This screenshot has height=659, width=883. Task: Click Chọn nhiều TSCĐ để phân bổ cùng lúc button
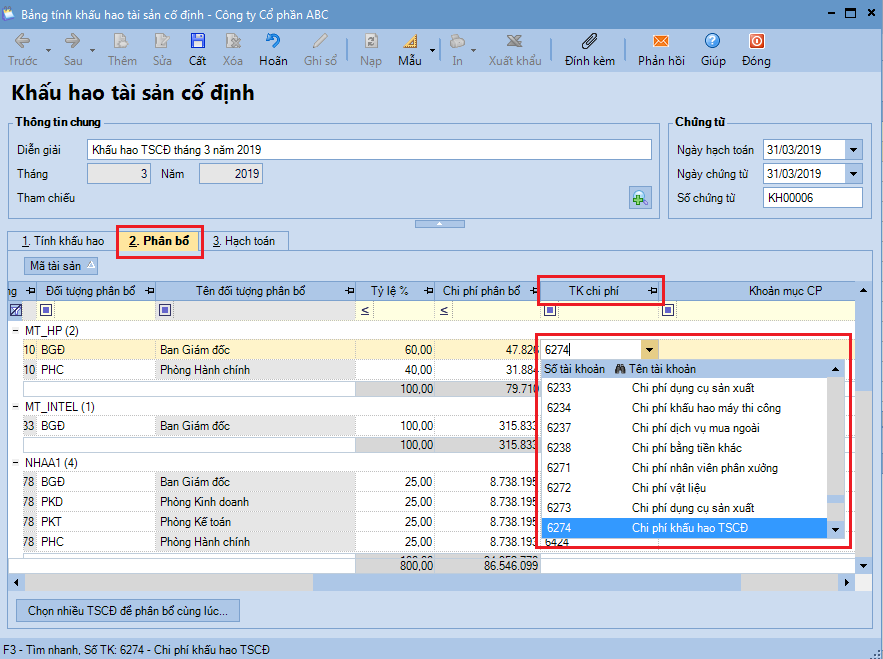click(x=128, y=611)
